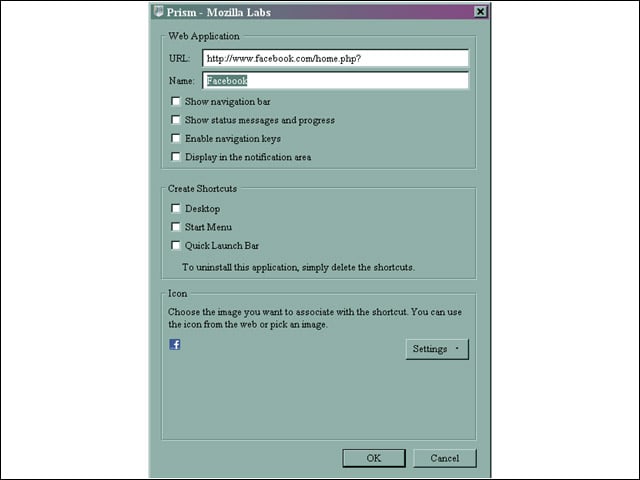
Task: Click the Prism icon in title bar
Action: [158, 12]
